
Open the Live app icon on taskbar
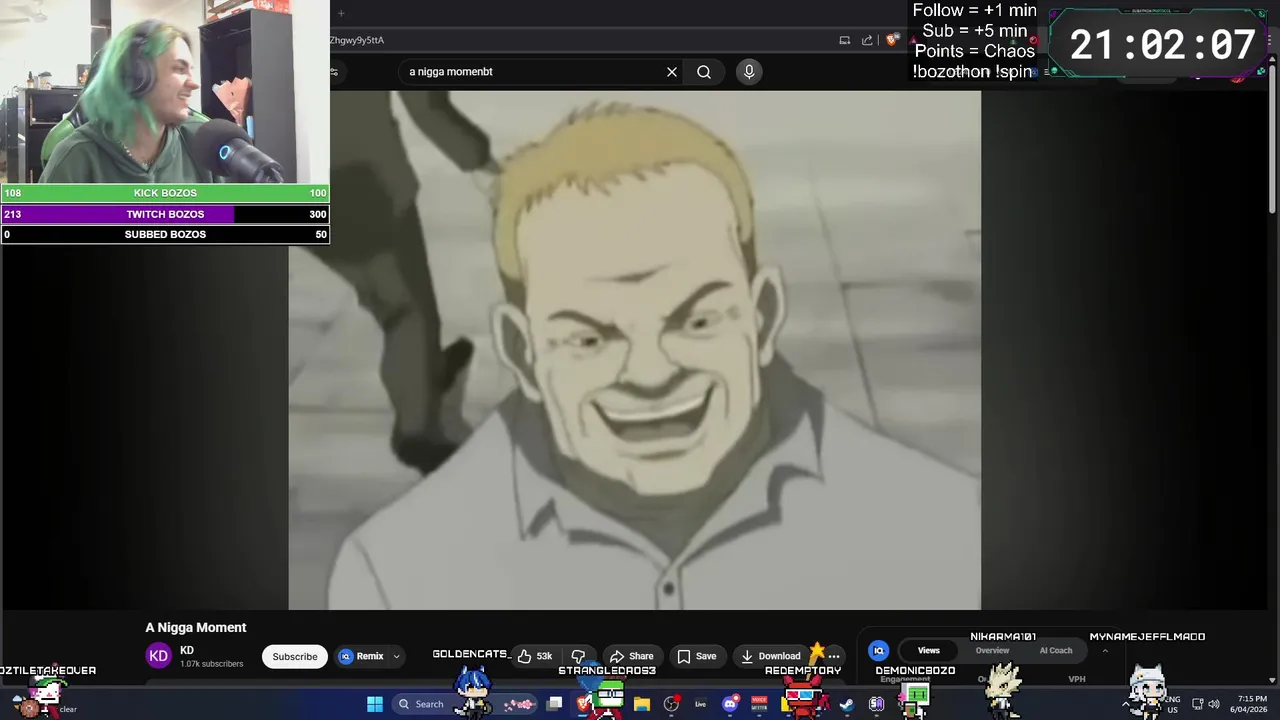pos(701,704)
